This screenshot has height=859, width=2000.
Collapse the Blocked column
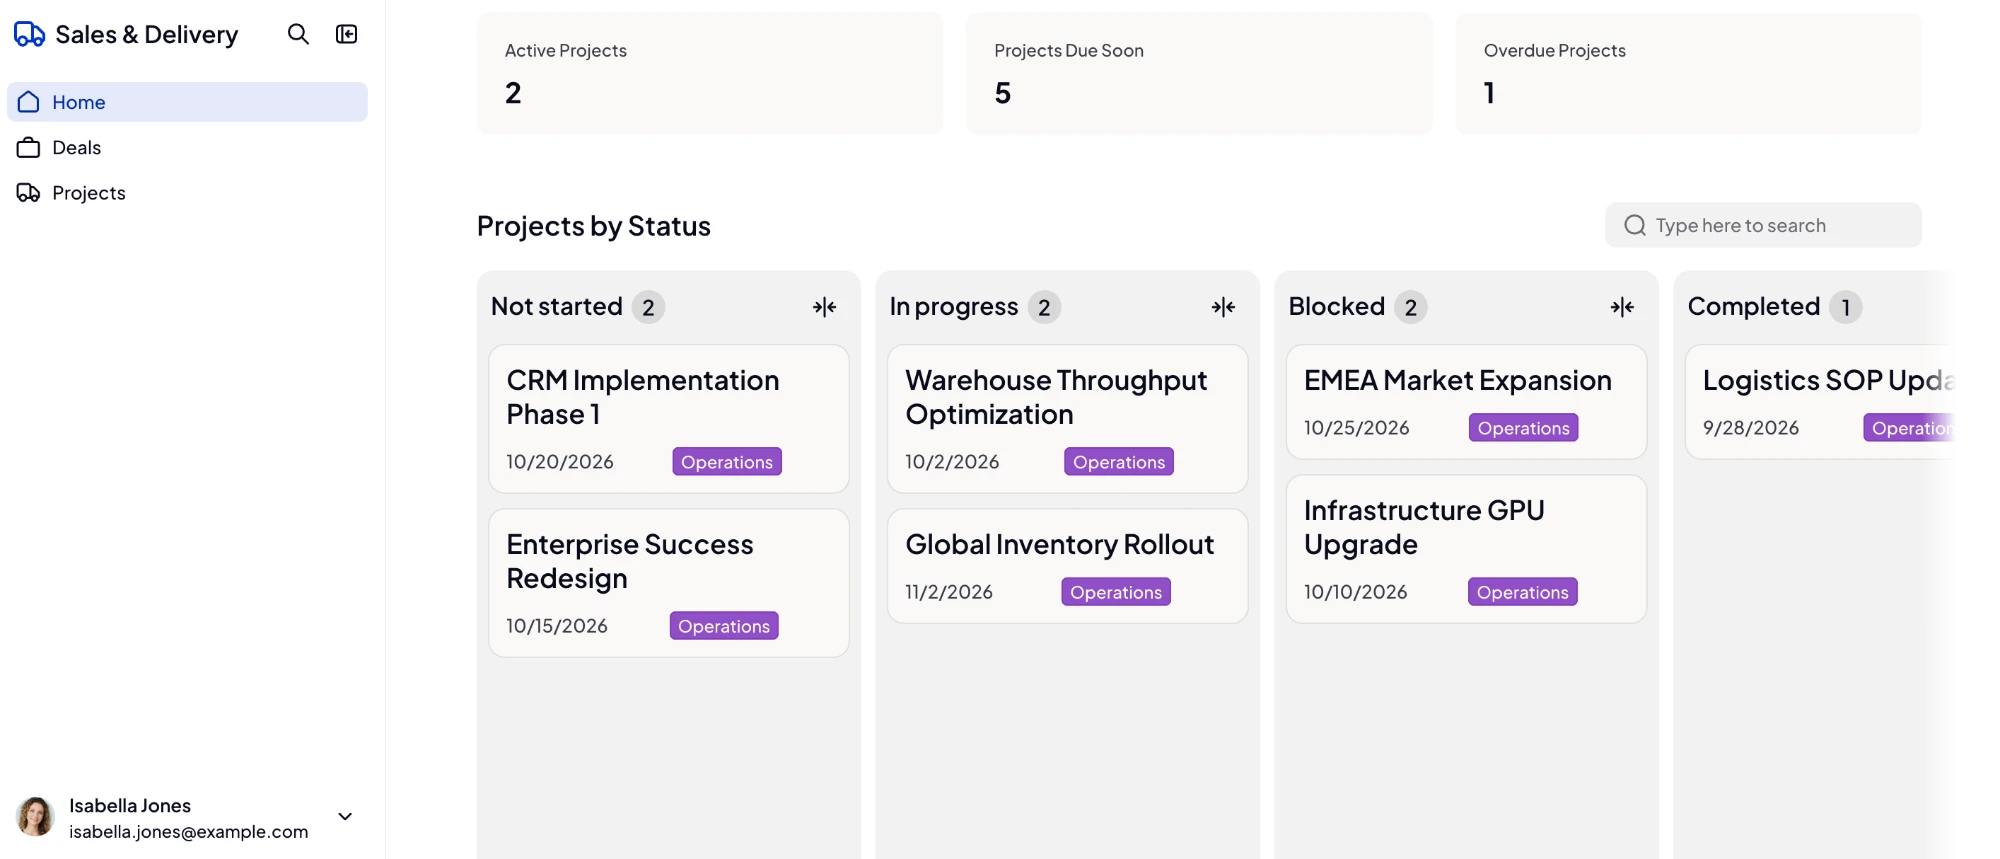[1622, 307]
